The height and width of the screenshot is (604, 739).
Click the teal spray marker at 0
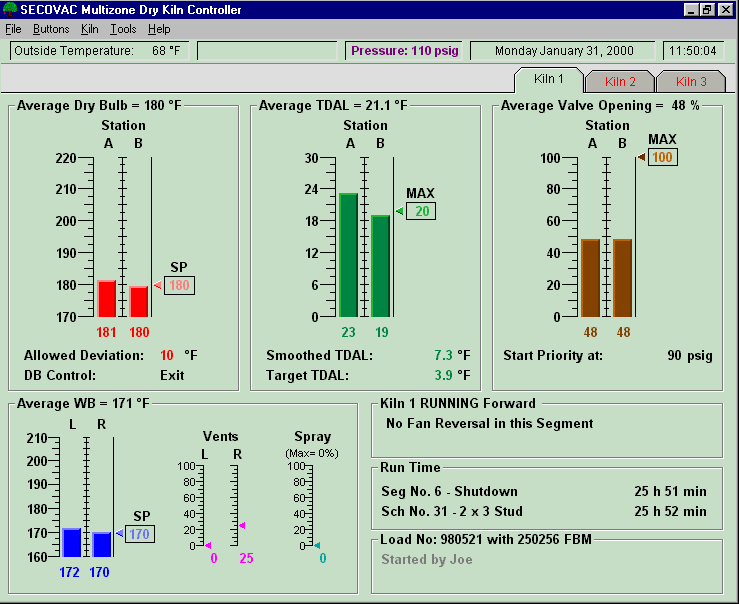click(317, 545)
